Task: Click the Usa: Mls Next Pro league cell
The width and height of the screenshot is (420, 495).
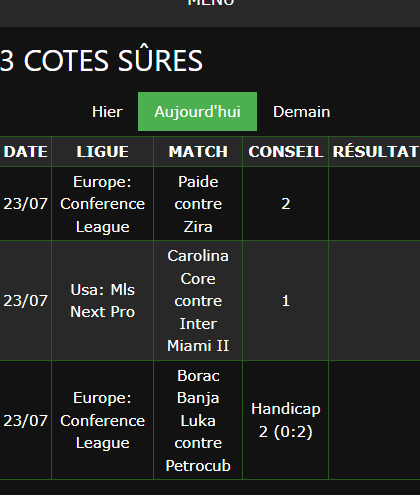Action: point(102,301)
